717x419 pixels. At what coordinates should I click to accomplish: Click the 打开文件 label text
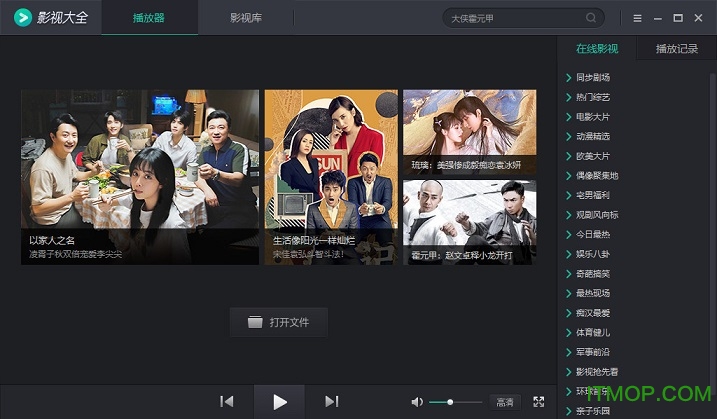coord(289,322)
